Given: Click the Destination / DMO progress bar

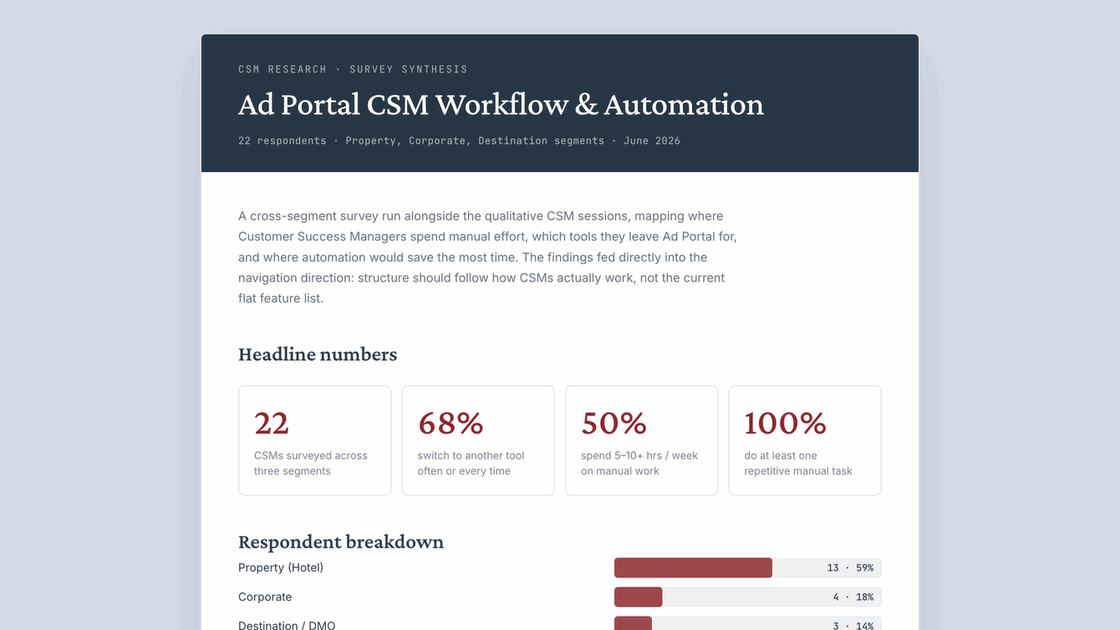Looking at the screenshot, I should [x=633, y=624].
